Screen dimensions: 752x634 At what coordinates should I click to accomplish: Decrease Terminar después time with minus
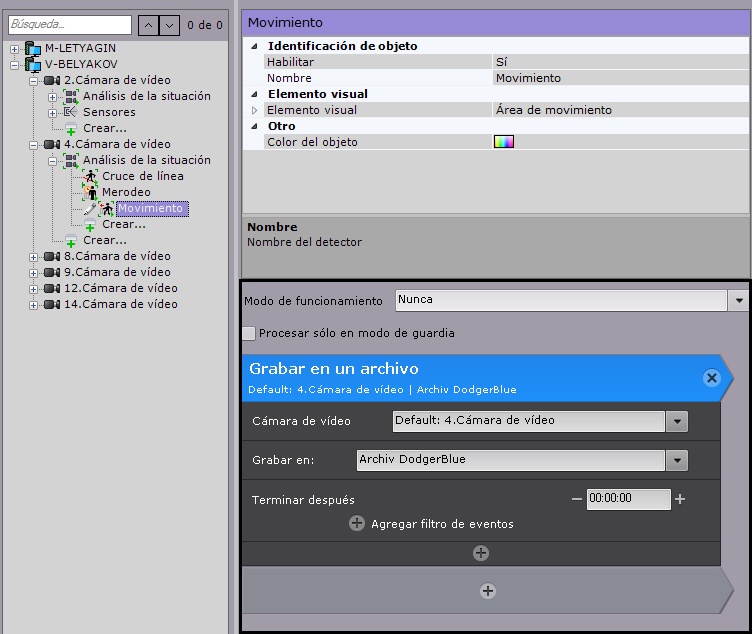click(x=576, y=499)
